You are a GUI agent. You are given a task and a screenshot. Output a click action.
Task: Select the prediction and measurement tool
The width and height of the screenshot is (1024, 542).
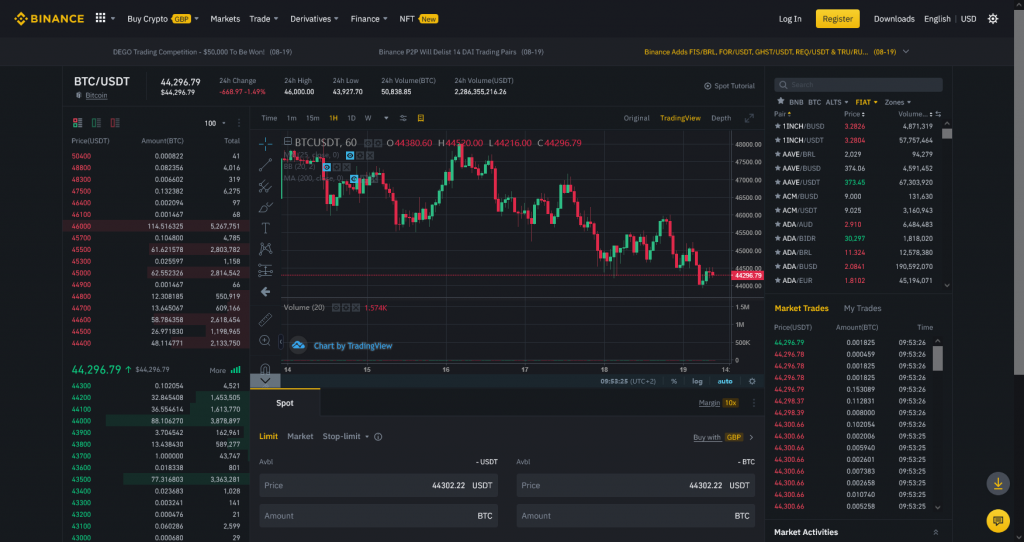coord(265,270)
